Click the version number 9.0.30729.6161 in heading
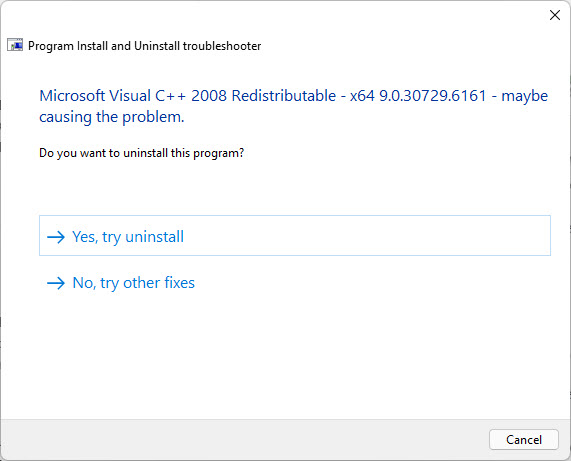Image resolution: width=571 pixels, height=461 pixels. (x=433, y=96)
